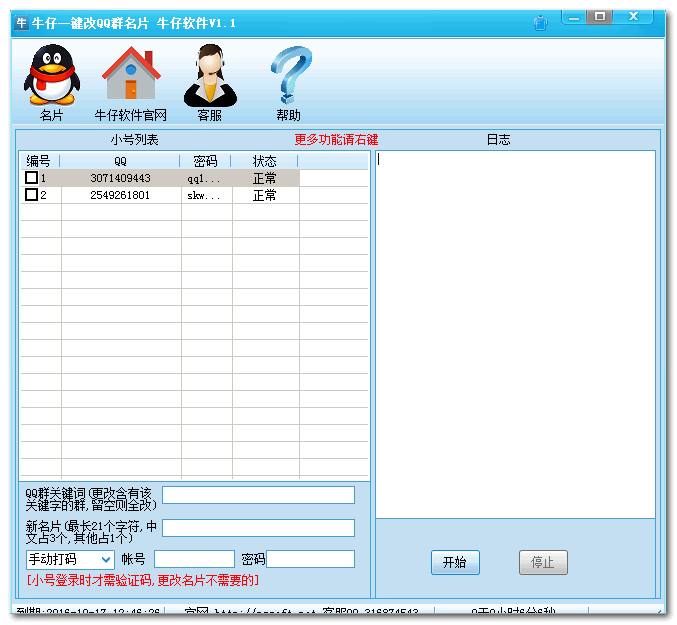Focus the 帐号 input field
This screenshot has width=677, height=625.
pyautogui.click(x=194, y=559)
